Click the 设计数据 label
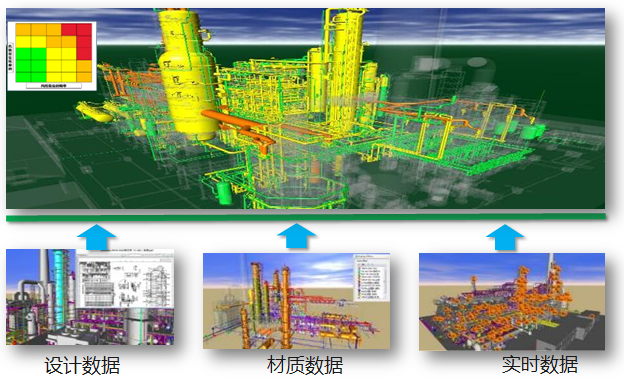Screen dimensions: 624x383 click(82, 365)
